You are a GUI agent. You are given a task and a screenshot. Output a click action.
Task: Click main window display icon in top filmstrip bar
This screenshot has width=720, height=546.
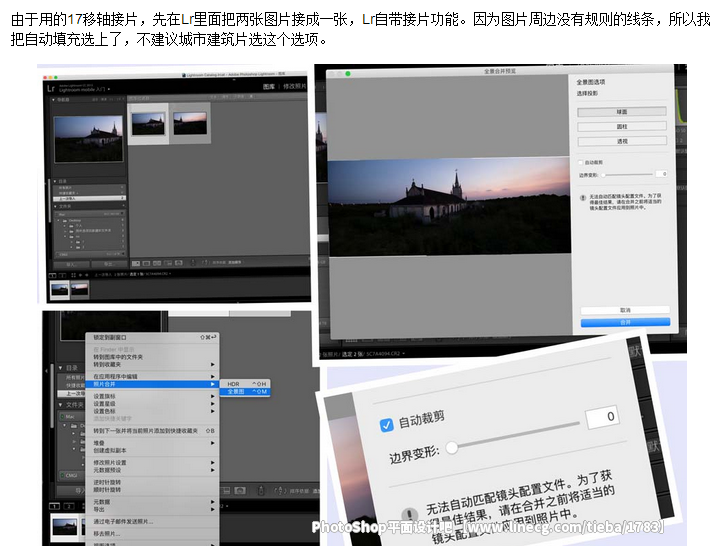click(53, 276)
